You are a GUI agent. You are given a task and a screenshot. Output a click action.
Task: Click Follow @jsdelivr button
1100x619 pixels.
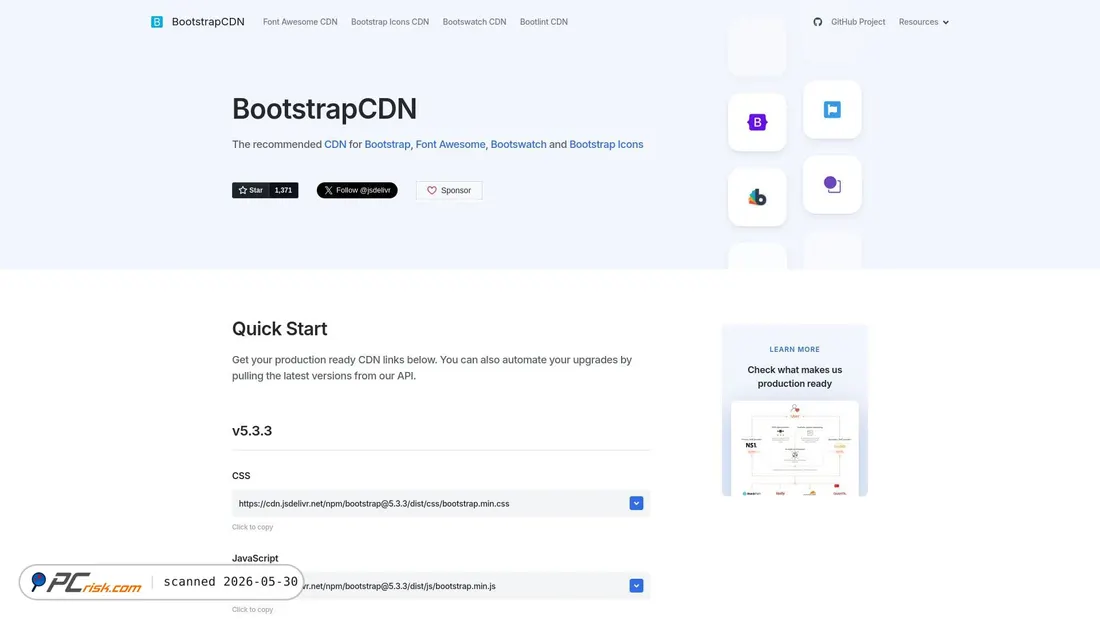[357, 190]
